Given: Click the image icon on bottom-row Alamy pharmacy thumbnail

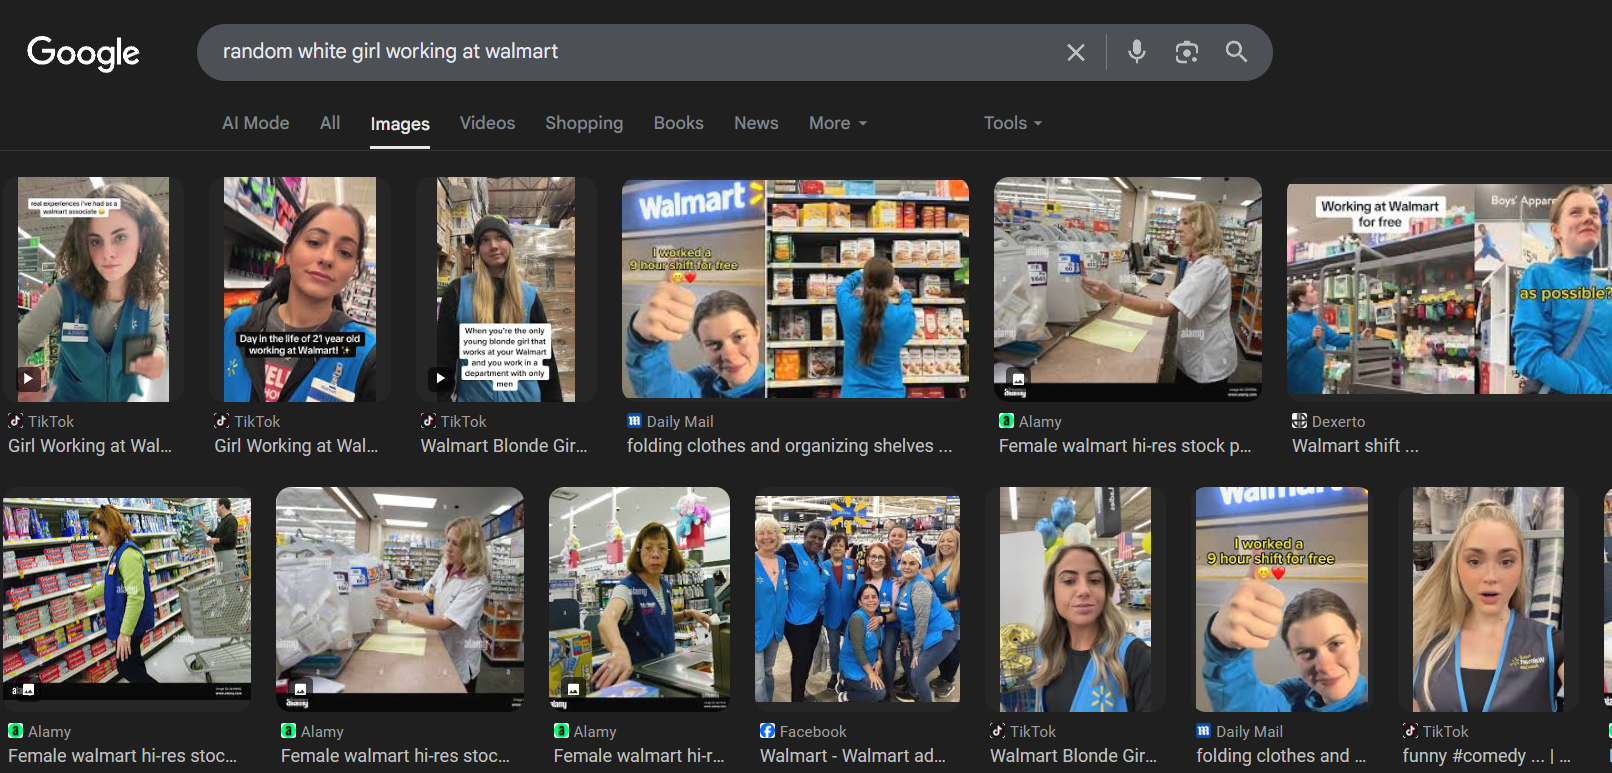Looking at the screenshot, I should point(300,690).
